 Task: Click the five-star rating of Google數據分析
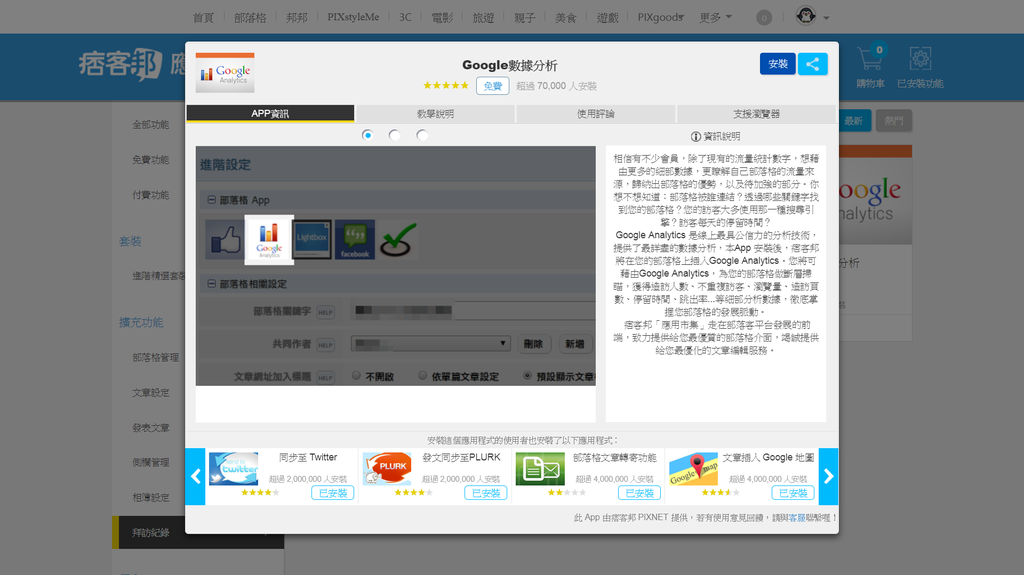point(445,86)
